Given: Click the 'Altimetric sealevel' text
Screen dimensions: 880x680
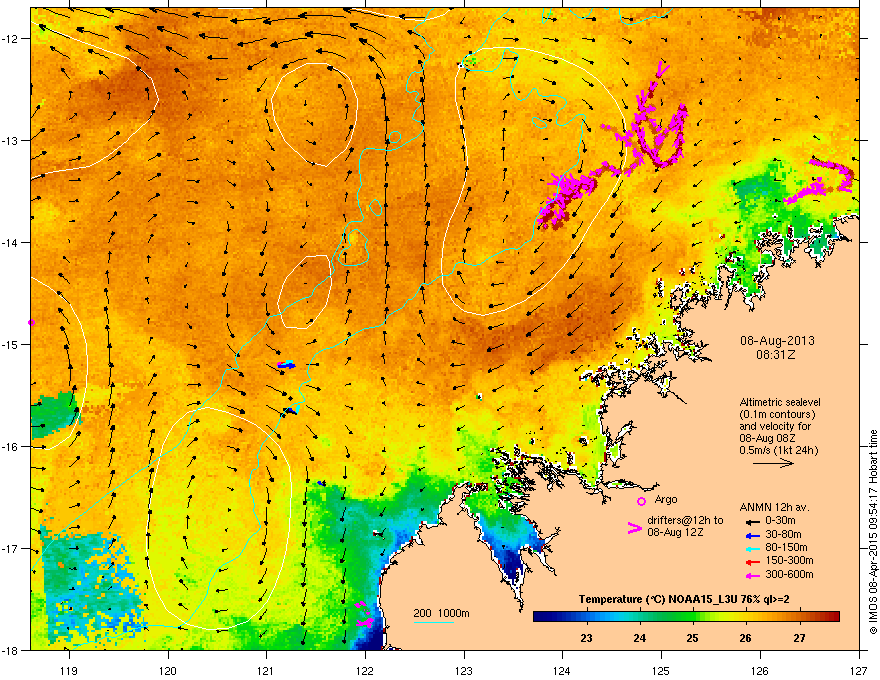Looking at the screenshot, I should 780,402.
